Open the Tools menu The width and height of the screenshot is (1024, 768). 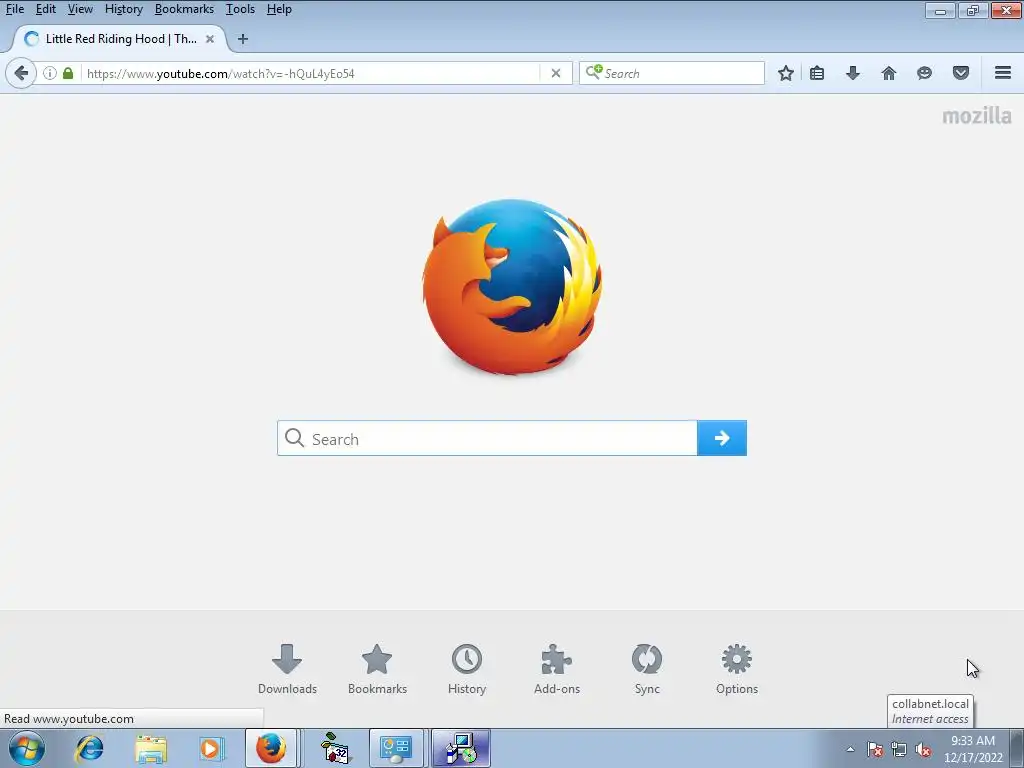point(240,9)
